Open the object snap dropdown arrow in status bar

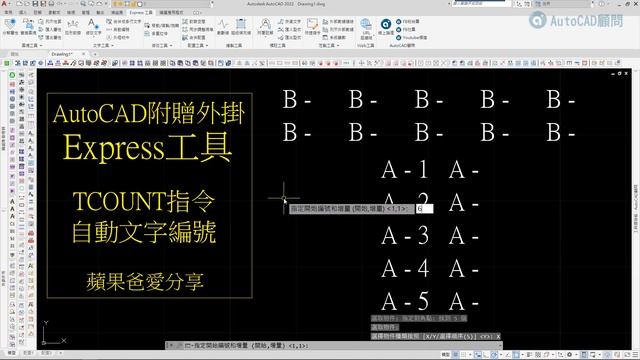(522, 355)
